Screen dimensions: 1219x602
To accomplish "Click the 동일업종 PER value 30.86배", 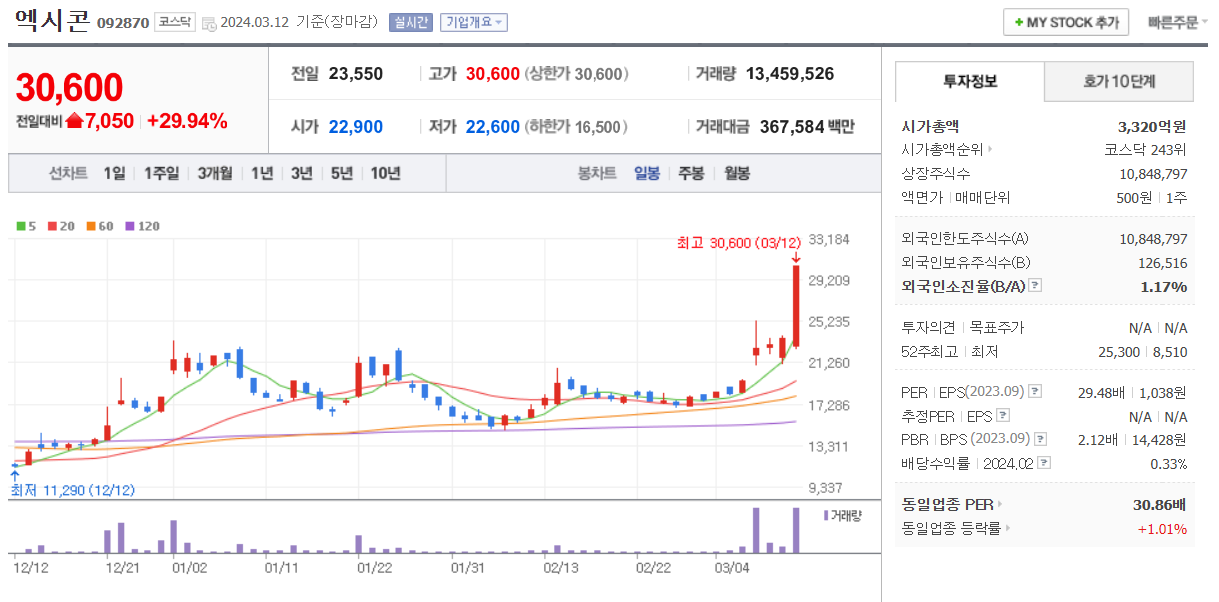I will tap(1159, 504).
